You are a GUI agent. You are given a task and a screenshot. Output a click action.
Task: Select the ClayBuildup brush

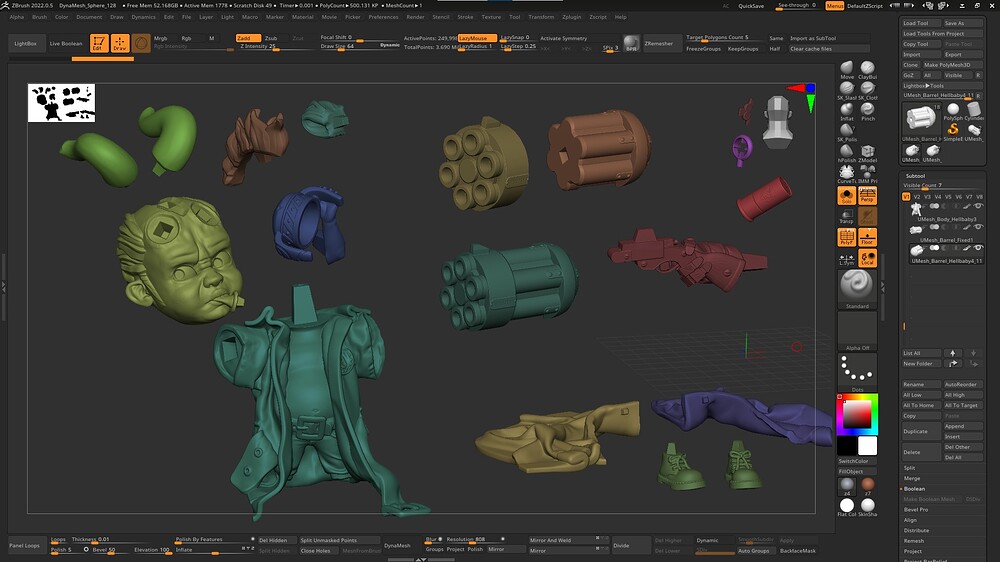[867, 68]
